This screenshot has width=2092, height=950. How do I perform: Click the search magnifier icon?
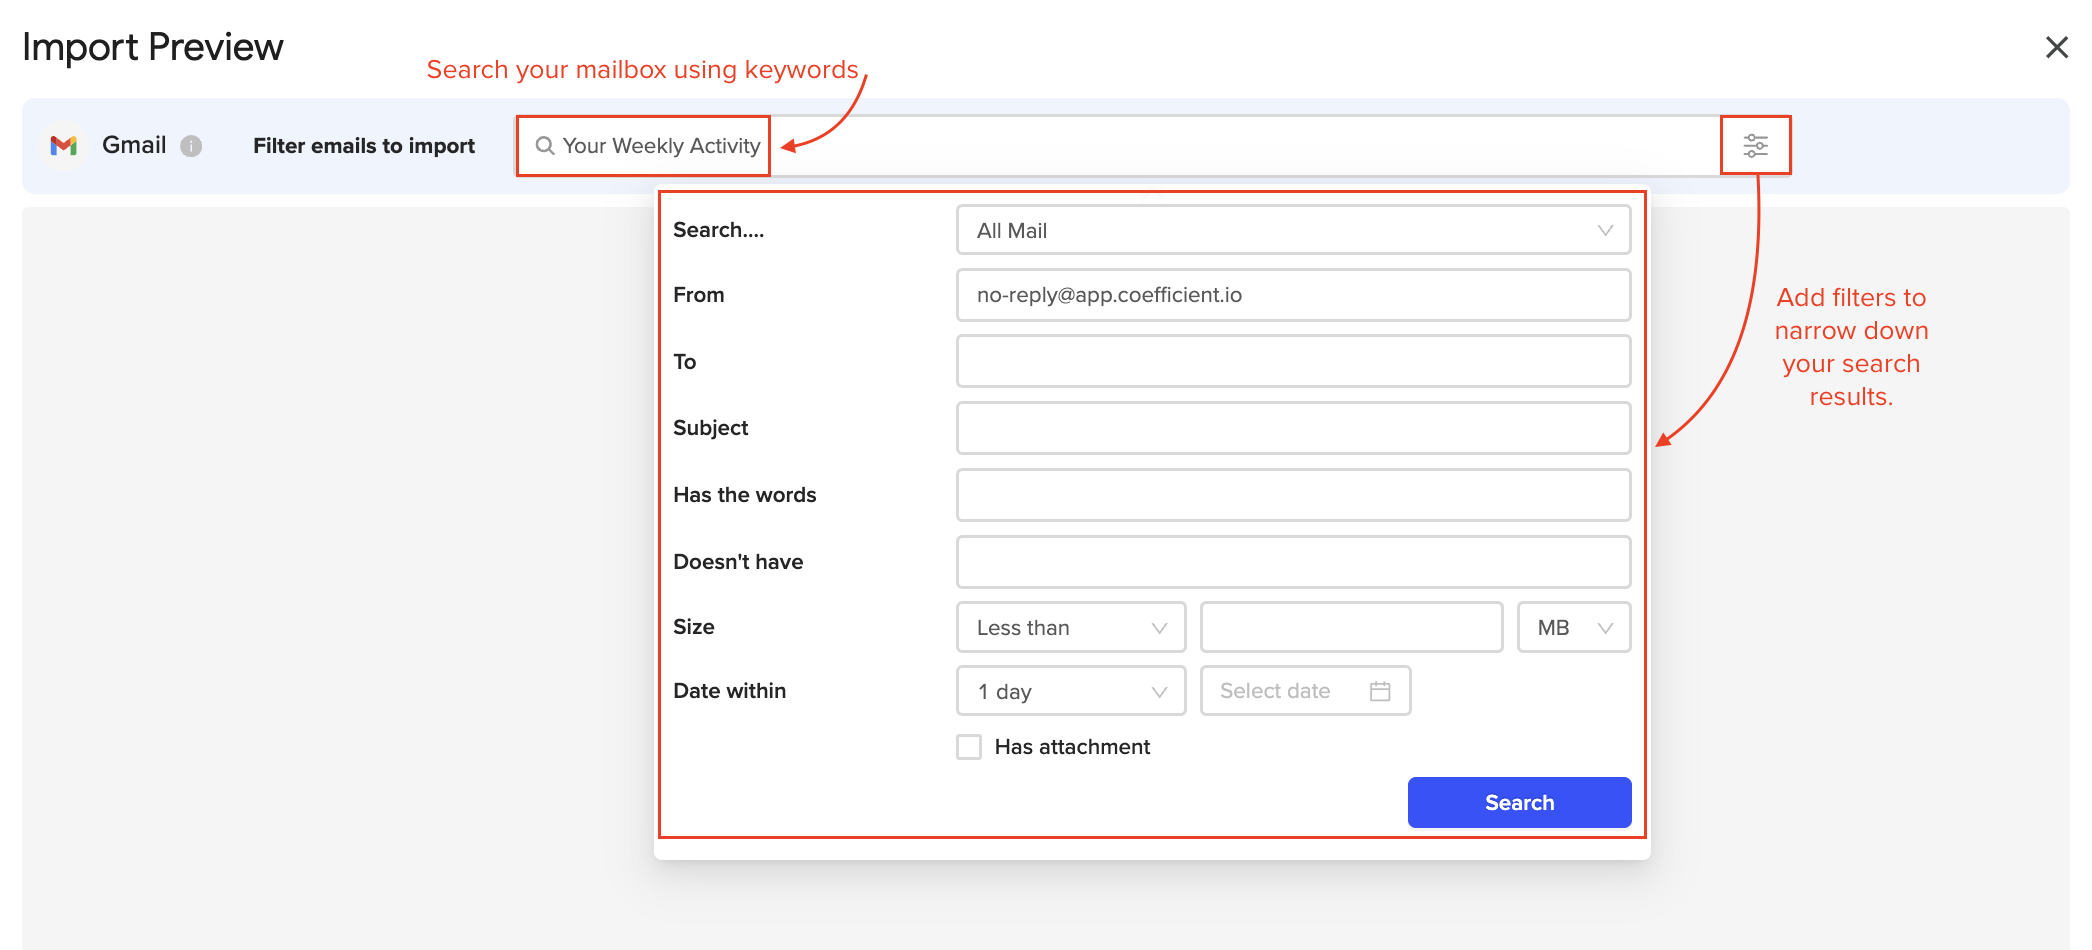(545, 146)
